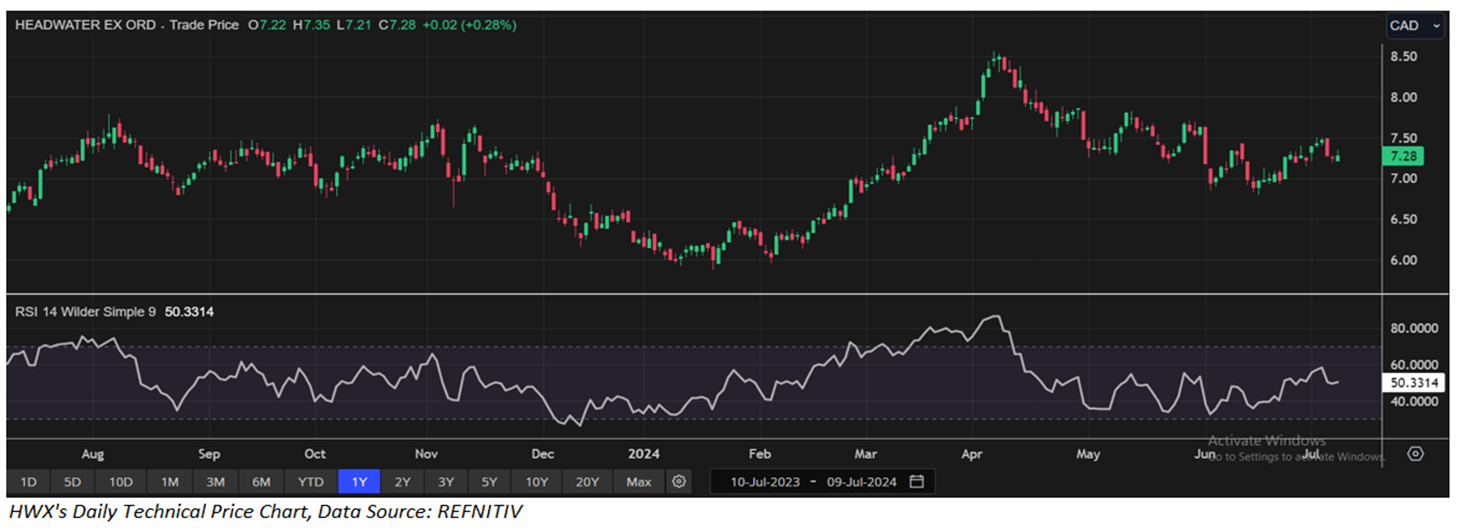This screenshot has width=1457, height=531.
Task: Show the Max time range
Action: tap(639, 482)
